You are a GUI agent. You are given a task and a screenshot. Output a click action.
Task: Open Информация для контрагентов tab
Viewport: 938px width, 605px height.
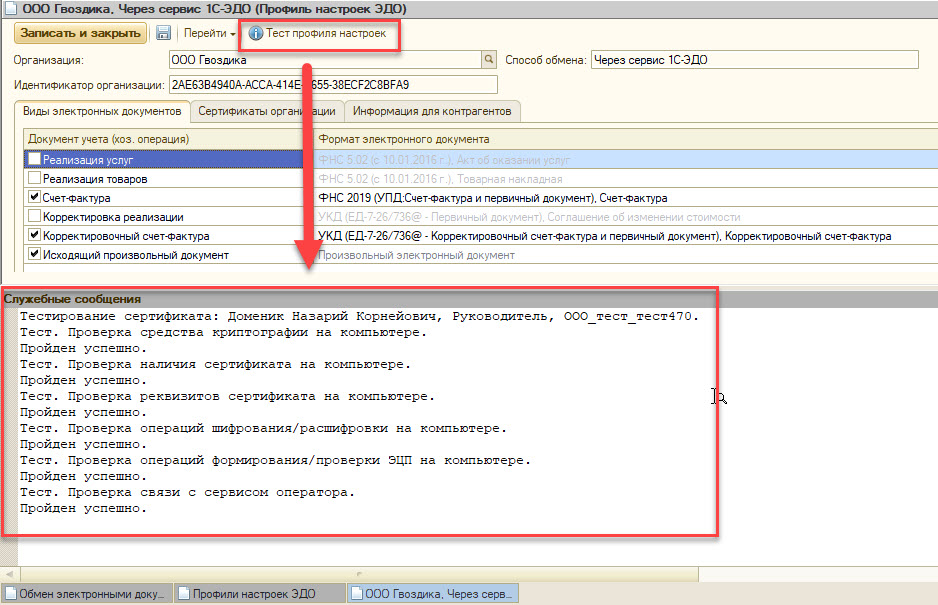pos(432,111)
